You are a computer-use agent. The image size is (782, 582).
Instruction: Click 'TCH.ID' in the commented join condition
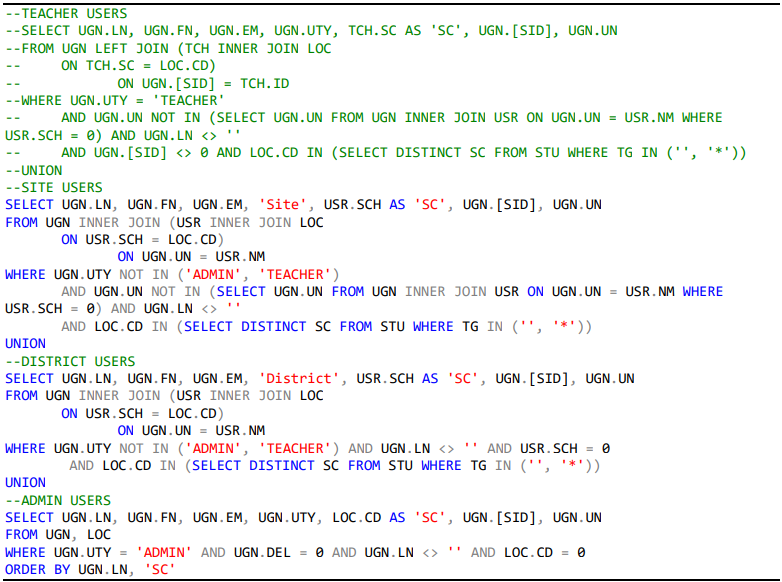tap(264, 83)
